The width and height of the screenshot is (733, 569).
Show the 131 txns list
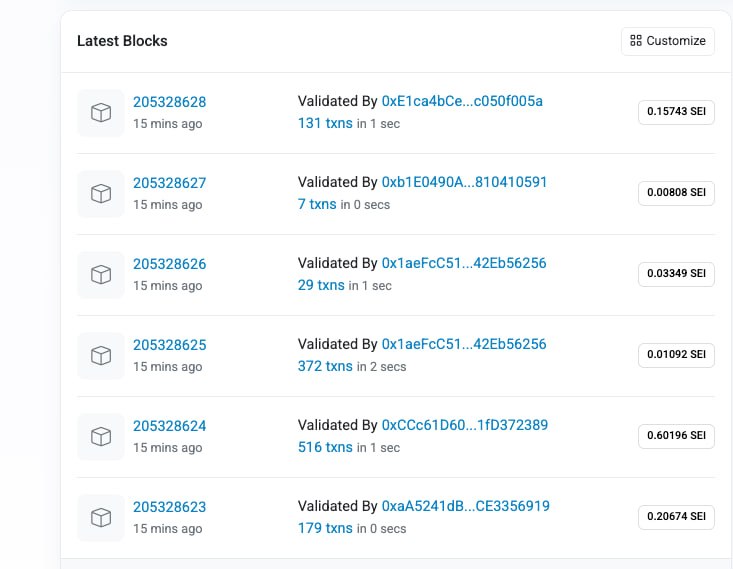pyautogui.click(x=325, y=123)
